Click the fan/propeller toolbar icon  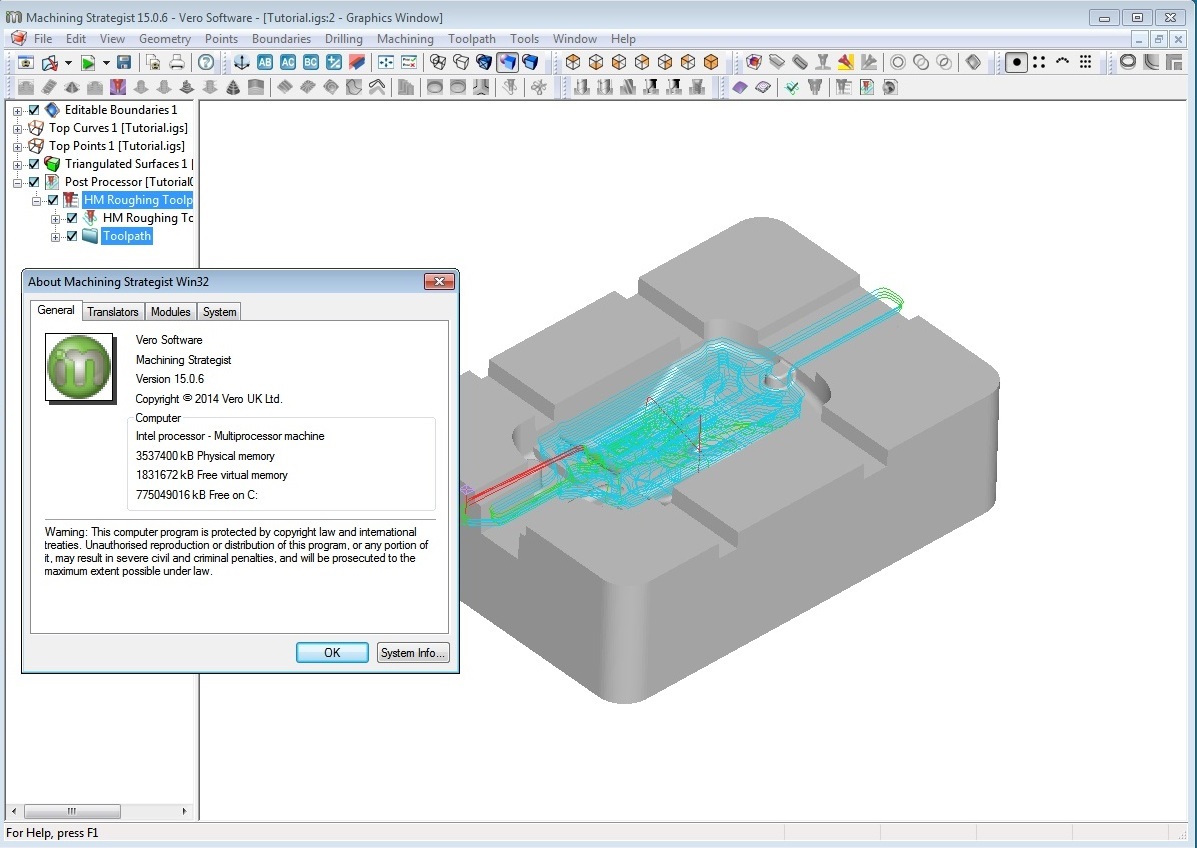538,88
